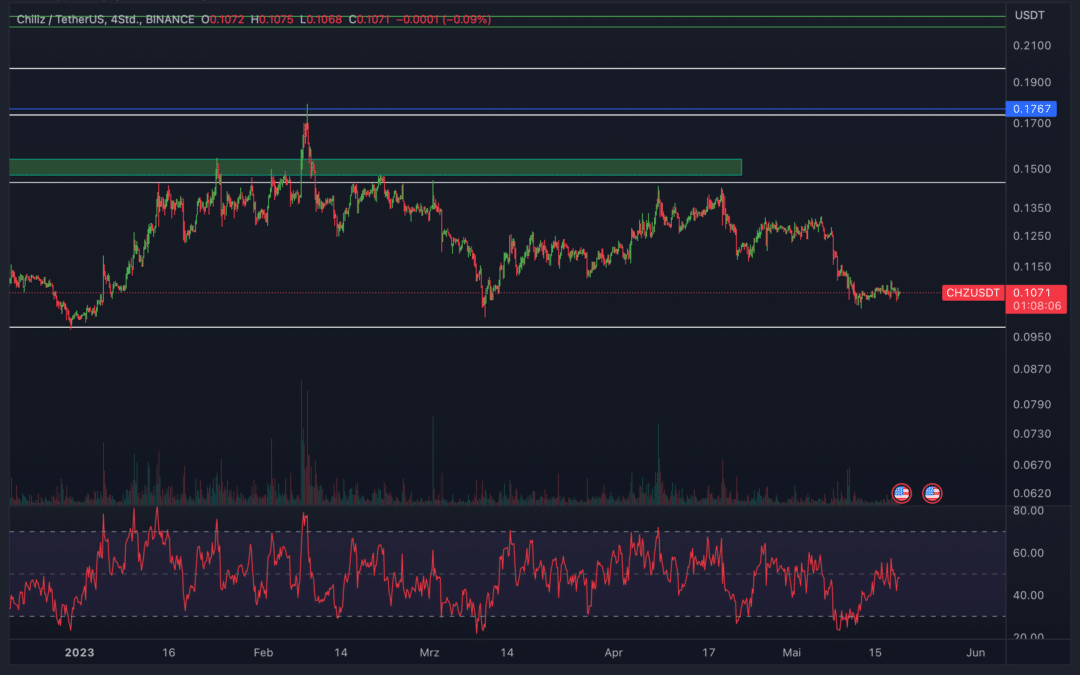Click the red 0.1071 current price label
Screen dimensions: 1080x675
click(x=1032, y=293)
